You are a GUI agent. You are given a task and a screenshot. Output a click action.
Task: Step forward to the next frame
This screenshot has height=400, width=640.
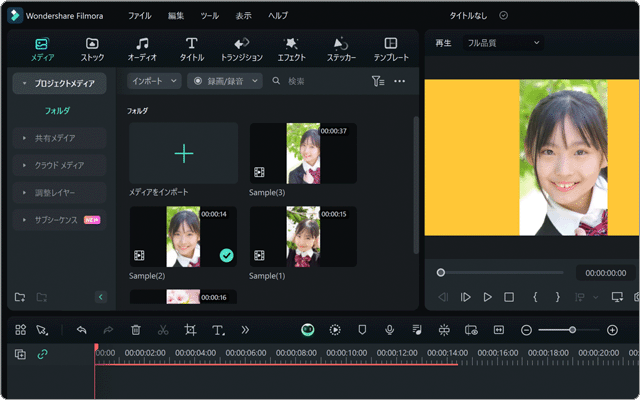[466, 297]
